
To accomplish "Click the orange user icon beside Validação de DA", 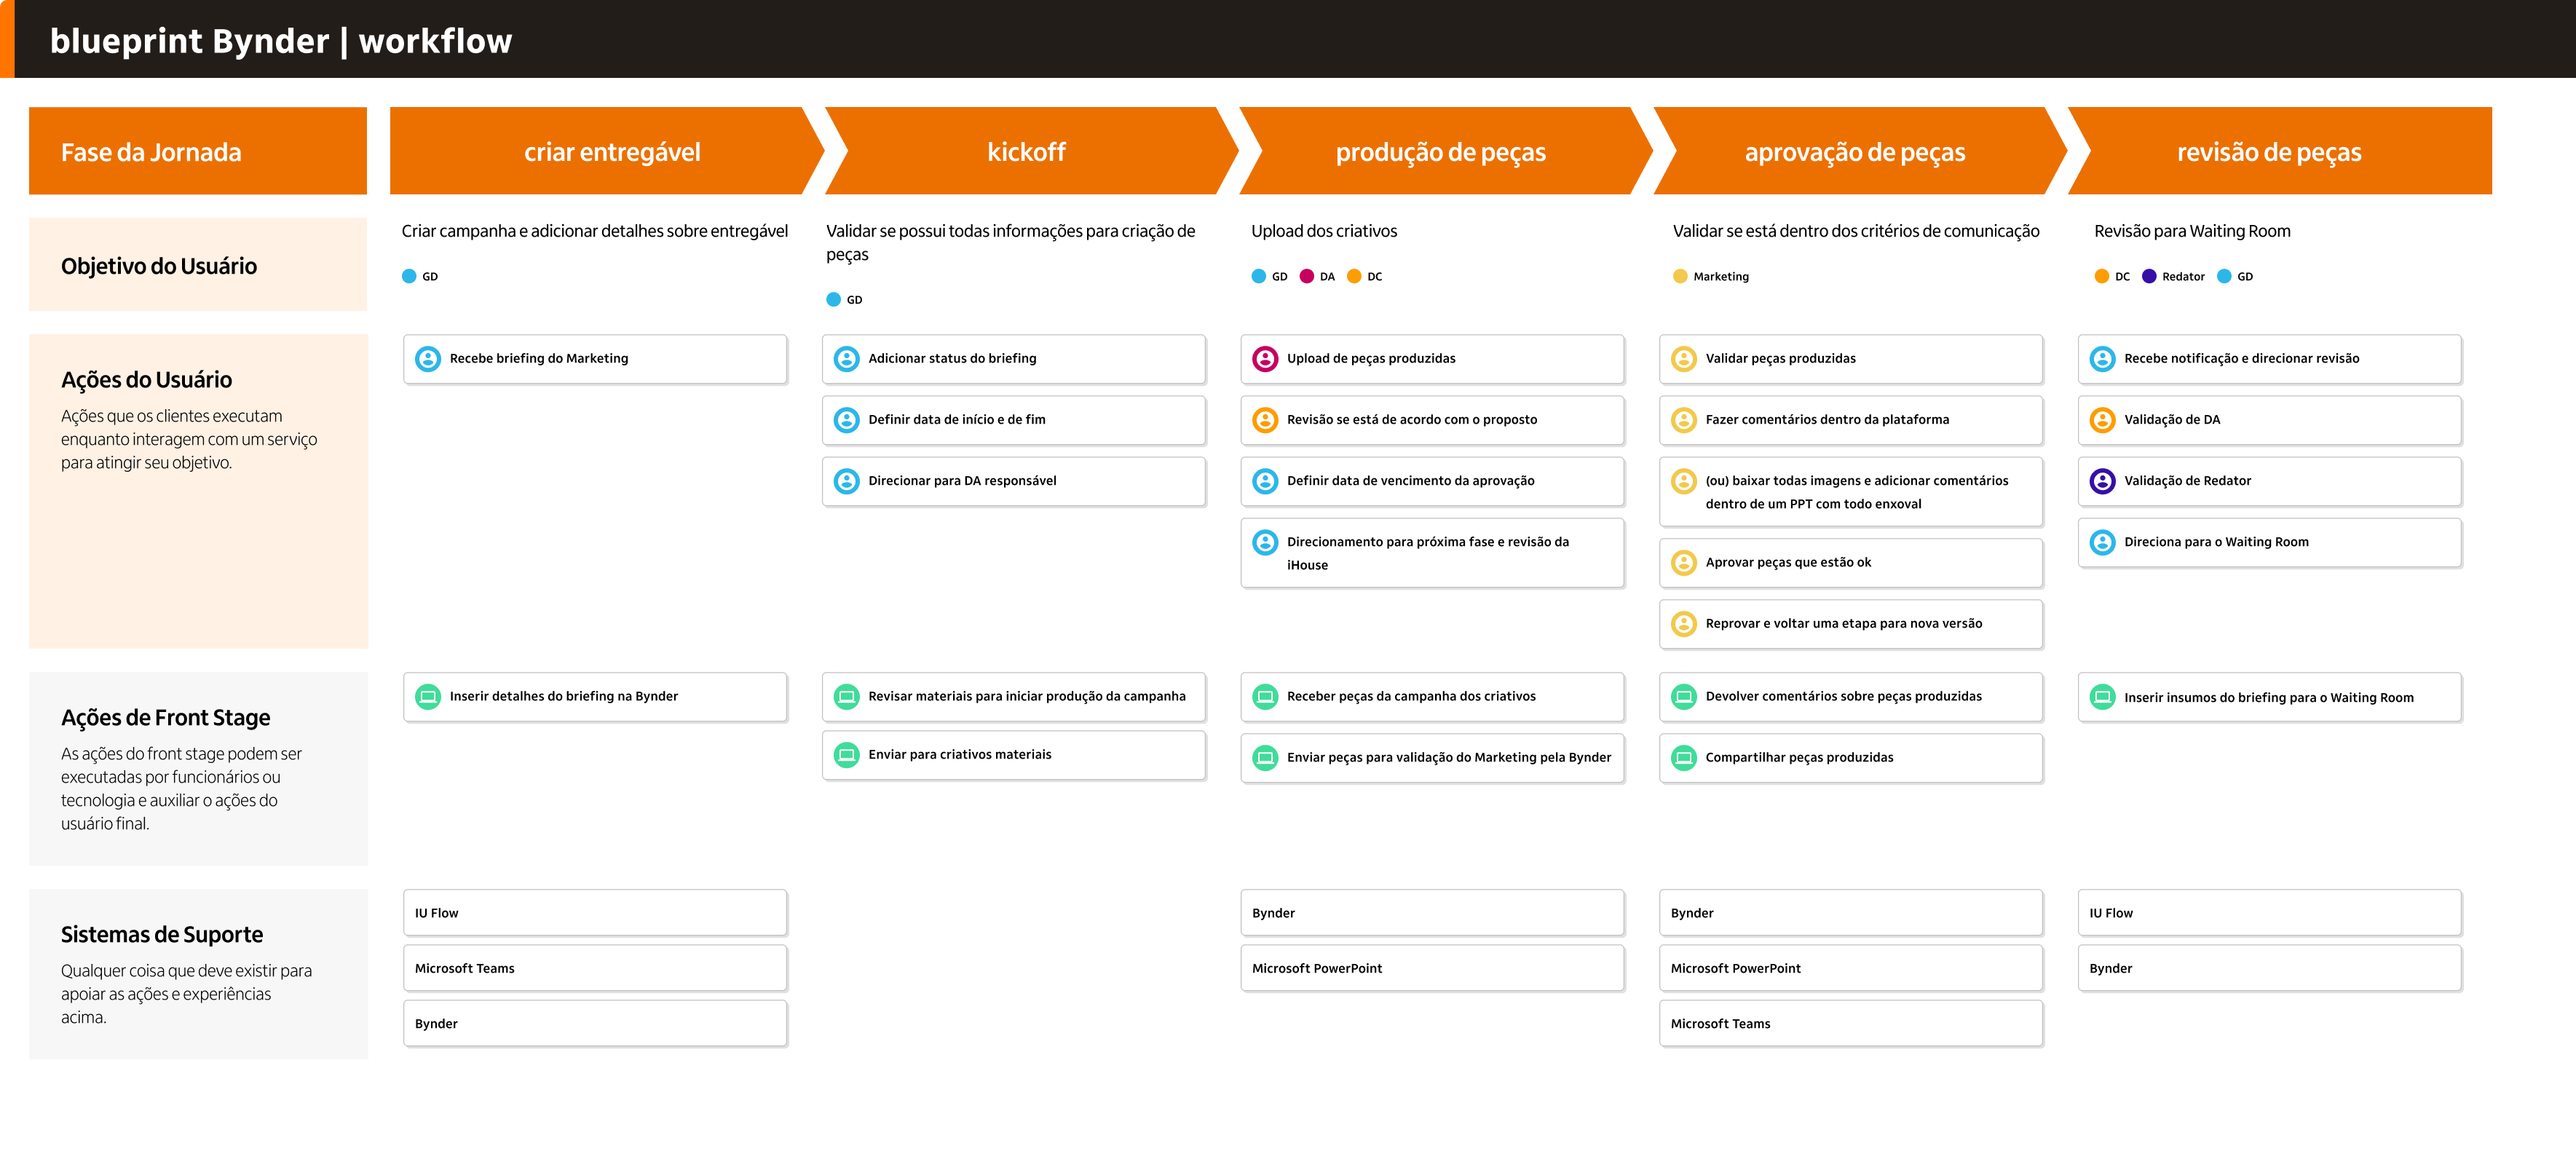I will (2102, 419).
